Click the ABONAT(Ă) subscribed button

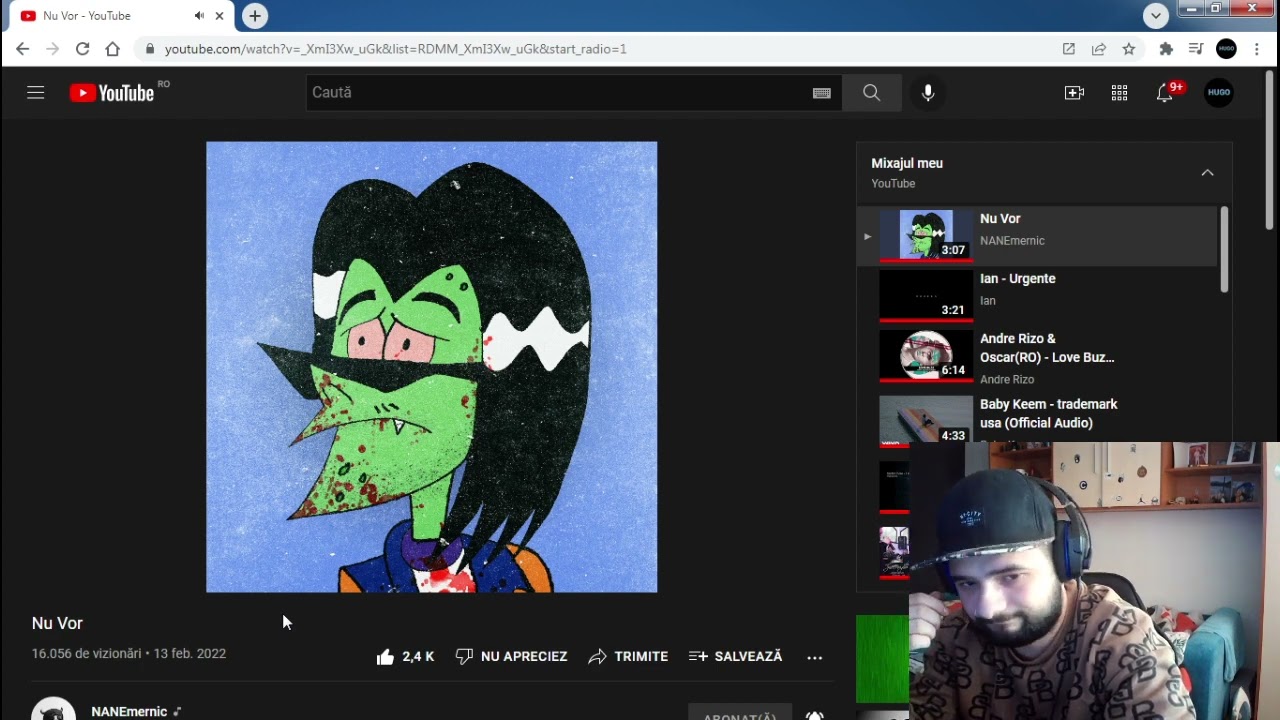point(740,714)
